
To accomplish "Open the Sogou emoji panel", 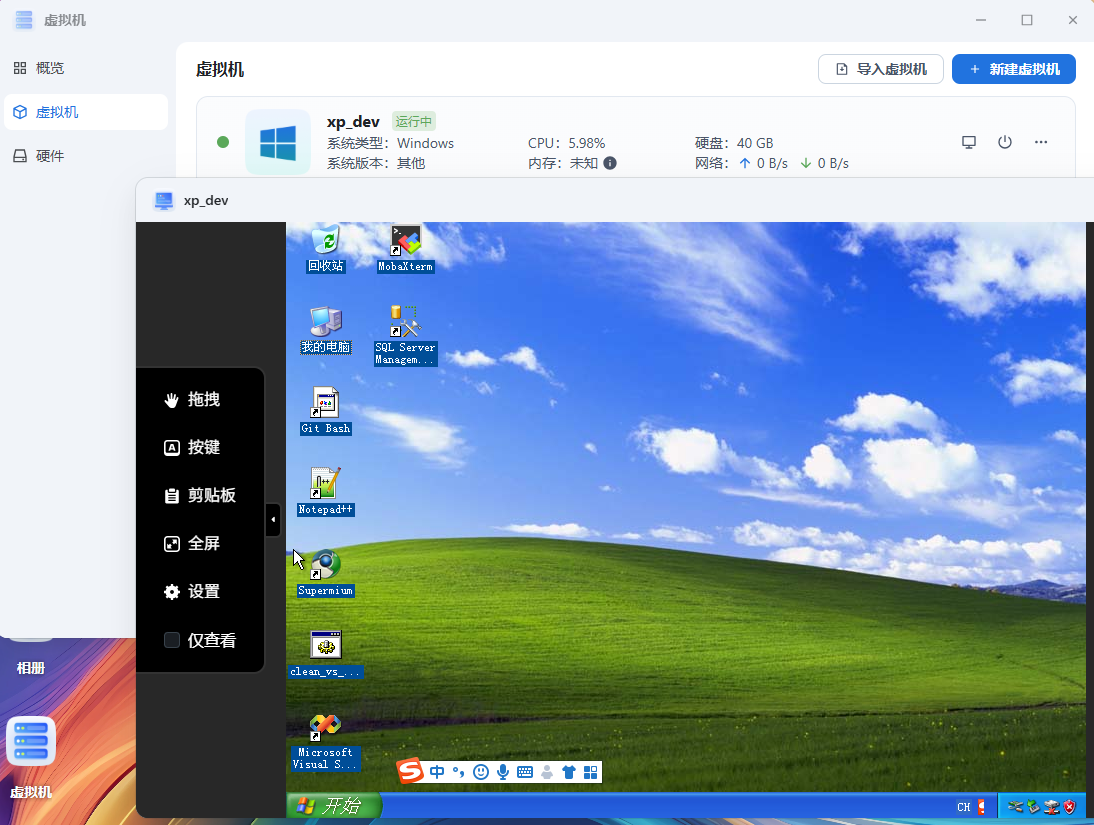I will [x=481, y=772].
